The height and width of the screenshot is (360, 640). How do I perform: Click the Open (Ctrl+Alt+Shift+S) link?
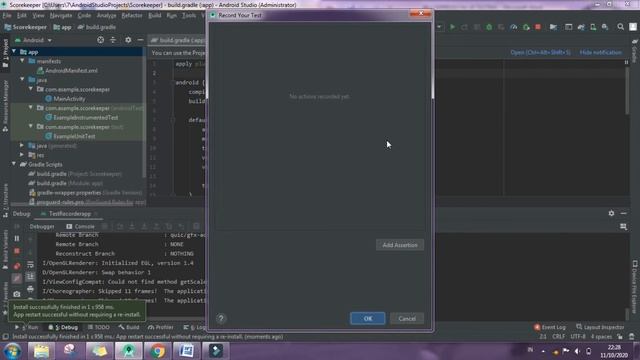pyautogui.click(x=540, y=53)
